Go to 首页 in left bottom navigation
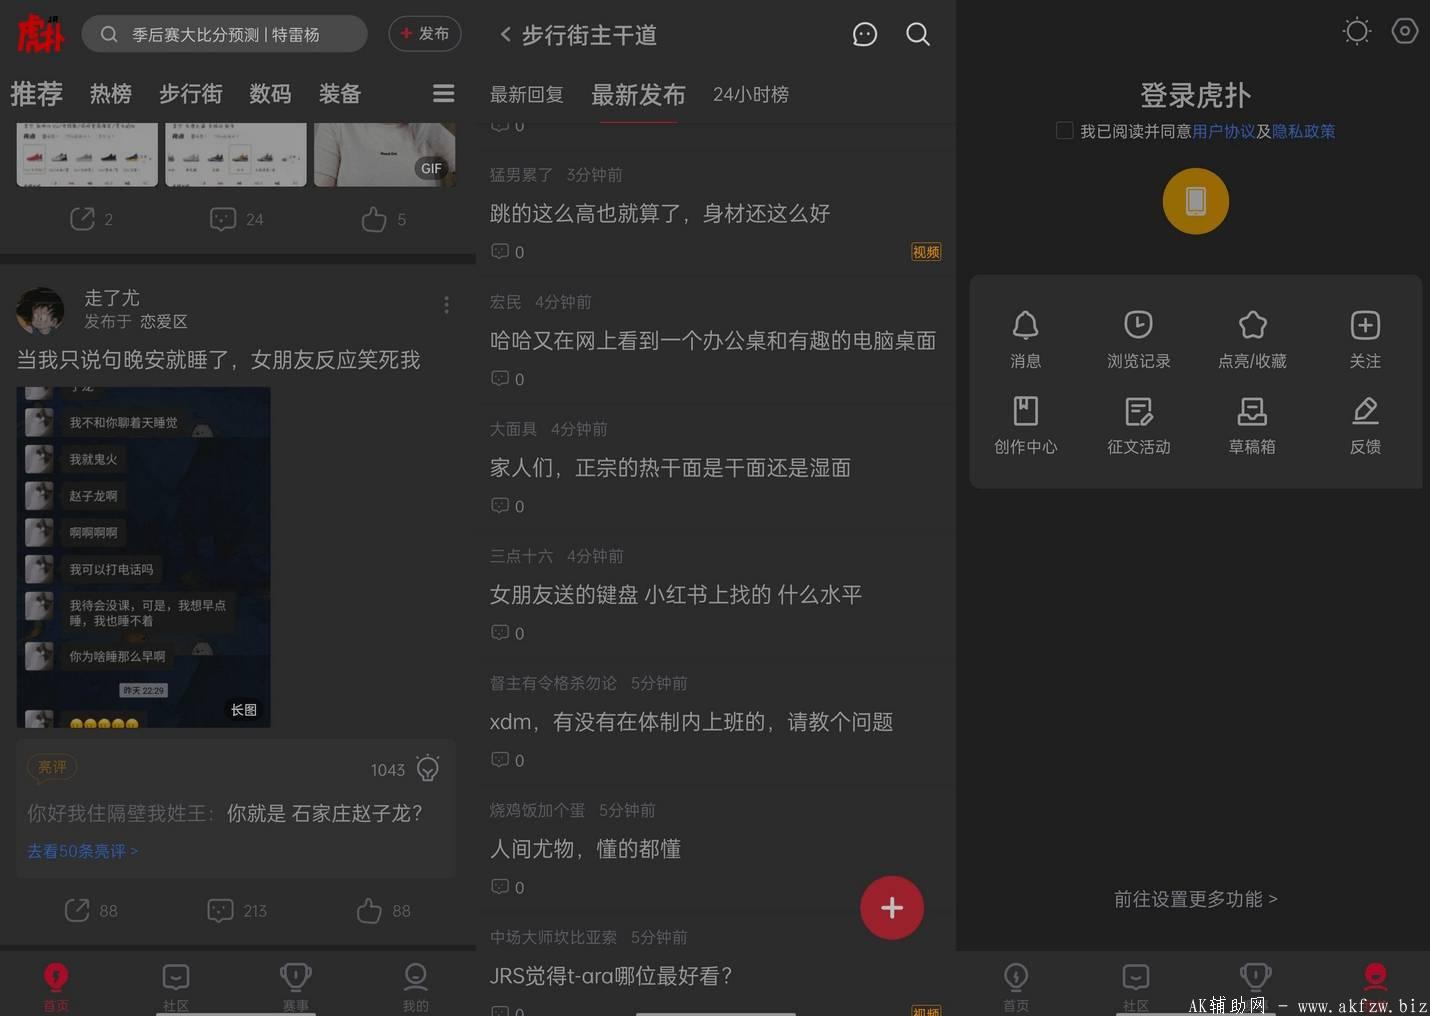The height and width of the screenshot is (1016, 1430). coord(56,986)
